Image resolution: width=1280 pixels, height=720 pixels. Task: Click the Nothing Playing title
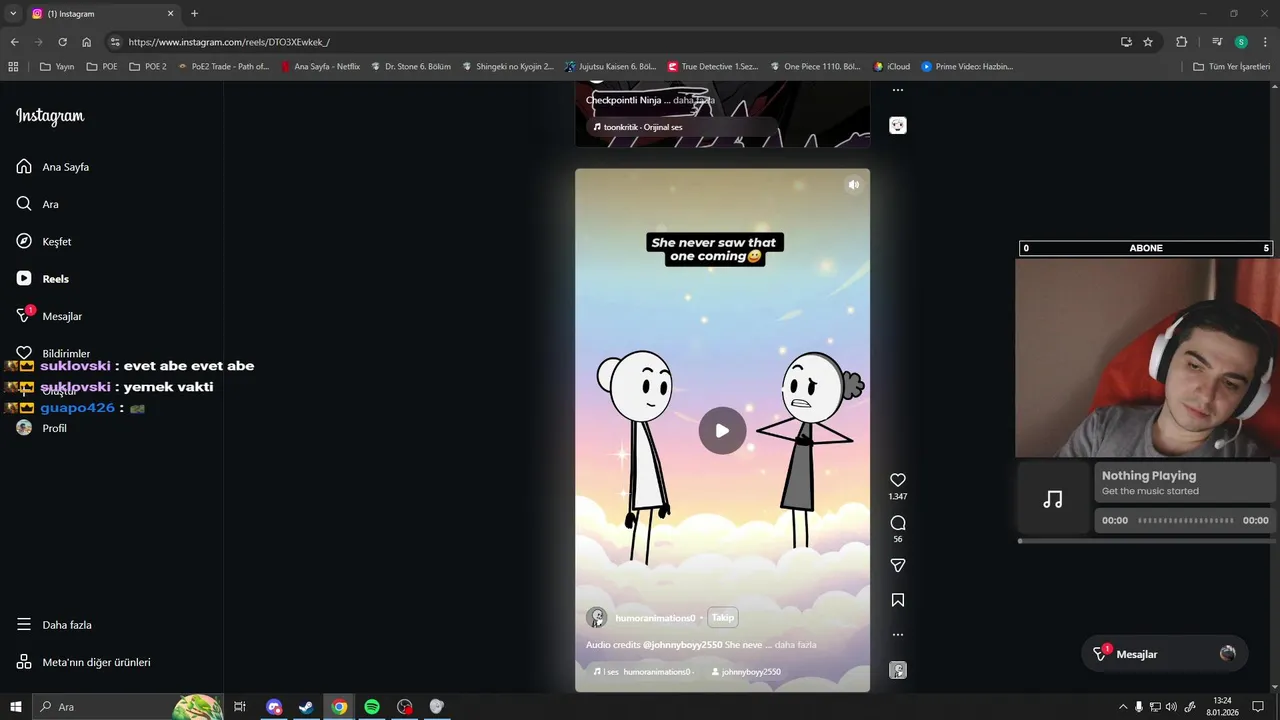pyautogui.click(x=1149, y=476)
